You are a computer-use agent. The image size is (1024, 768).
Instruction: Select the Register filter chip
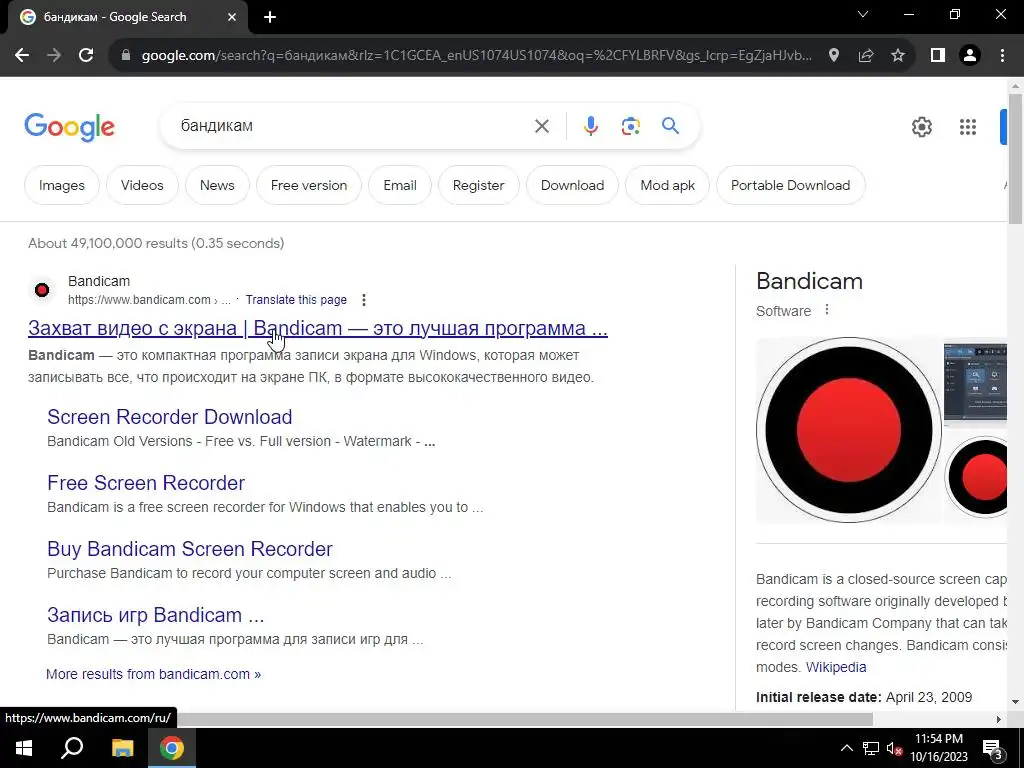coord(479,185)
